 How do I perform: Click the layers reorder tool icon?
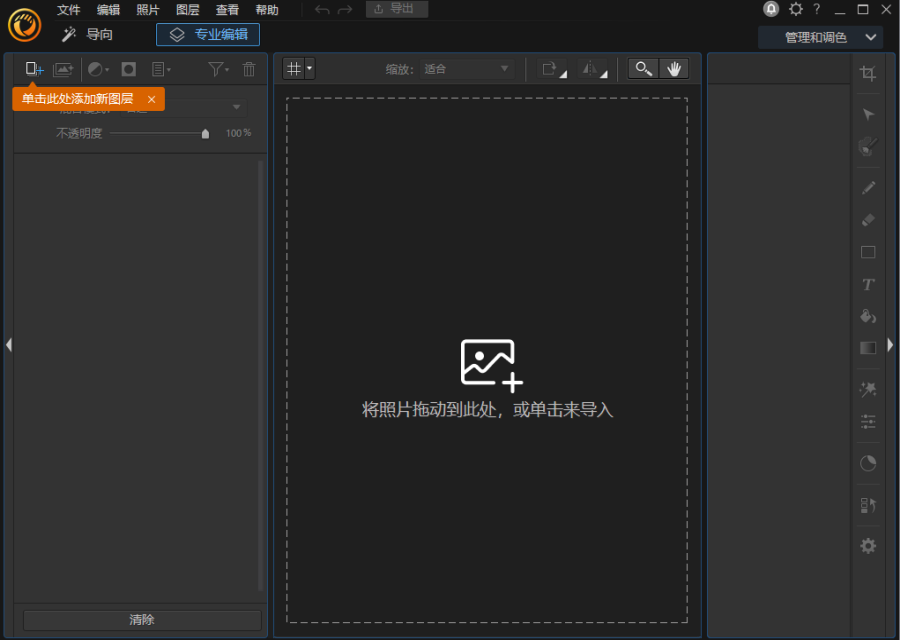868,505
